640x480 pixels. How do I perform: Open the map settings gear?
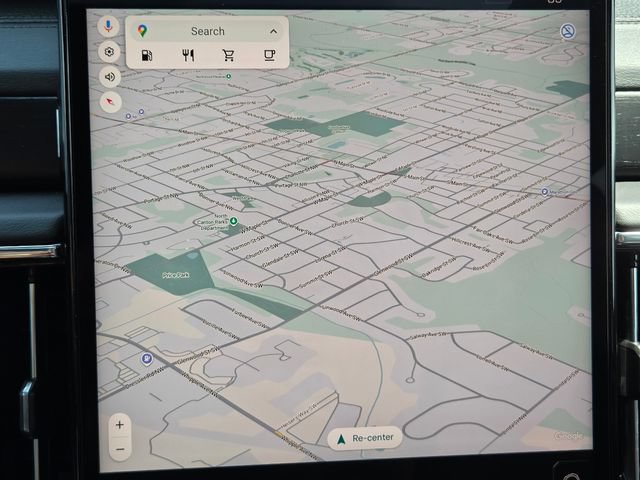tap(109, 51)
